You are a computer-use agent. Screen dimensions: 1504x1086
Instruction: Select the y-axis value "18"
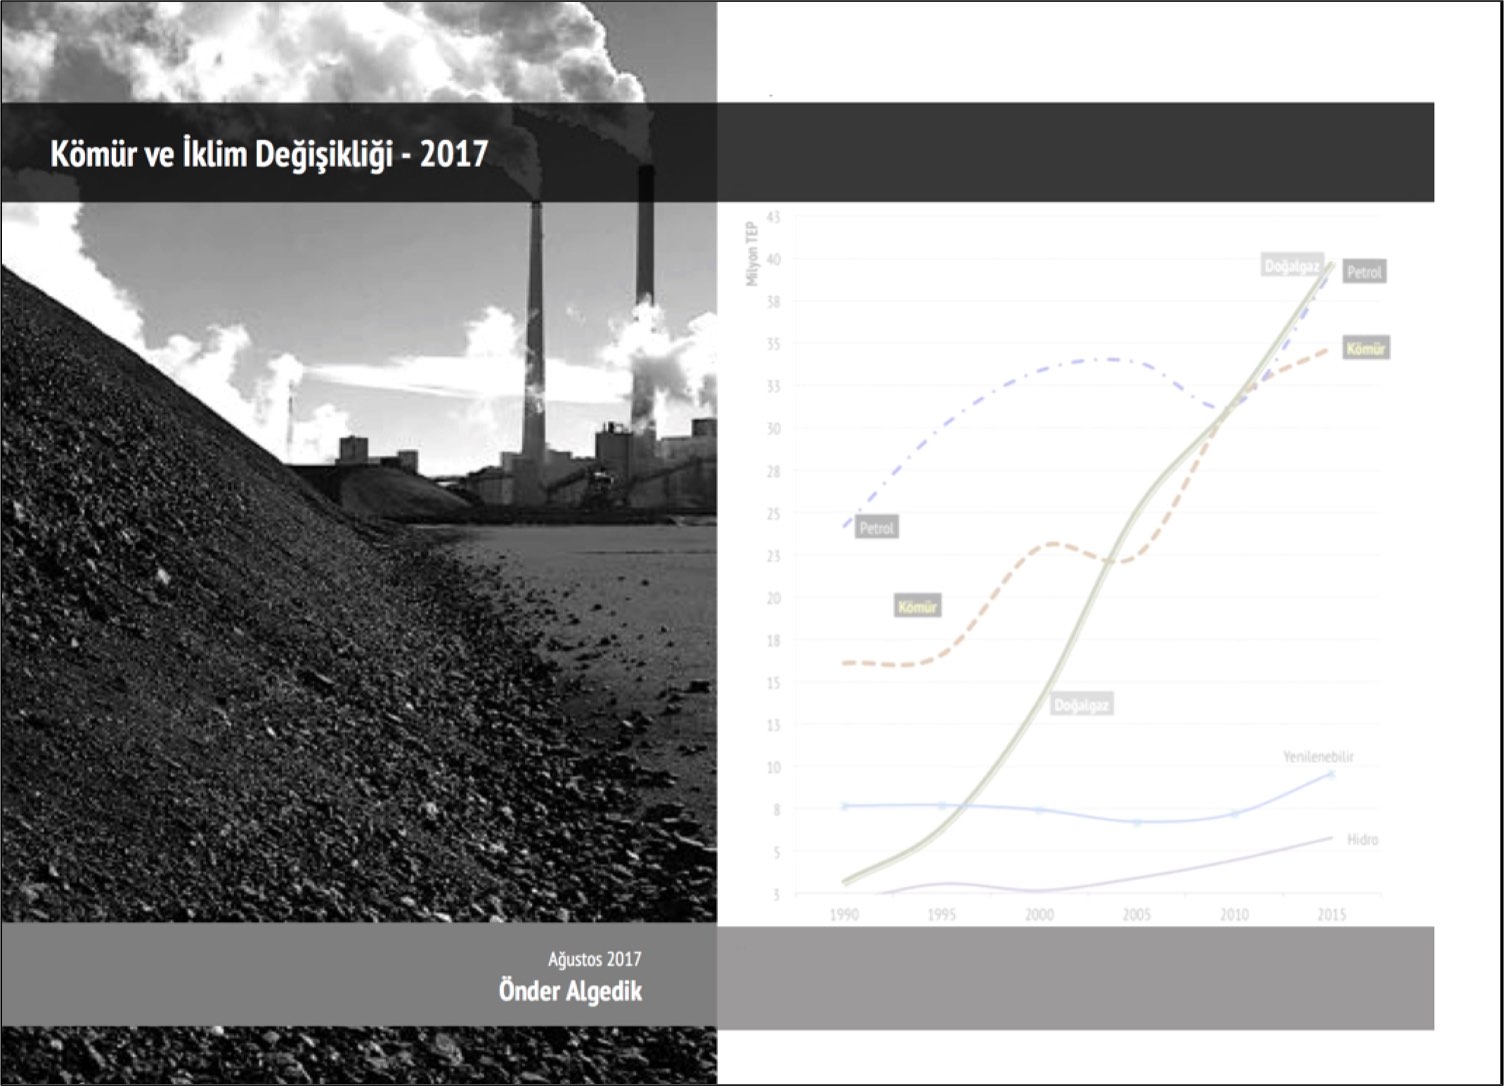[x=773, y=640]
